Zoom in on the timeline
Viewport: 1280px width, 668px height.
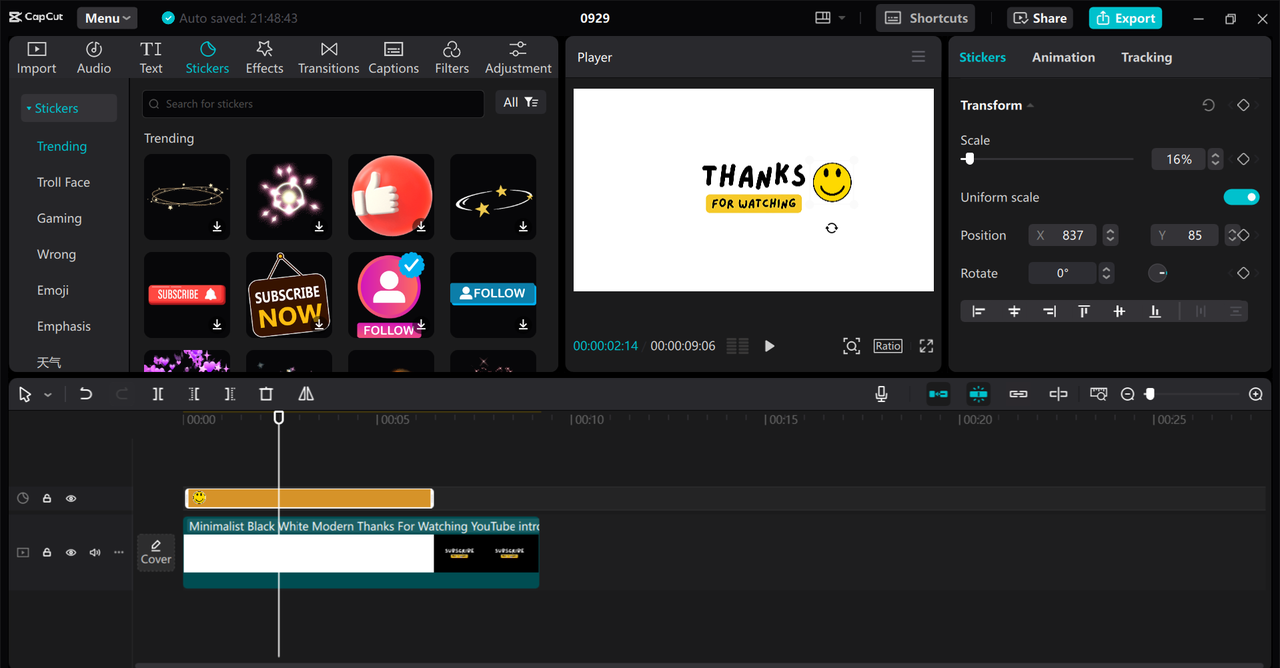pos(1256,394)
